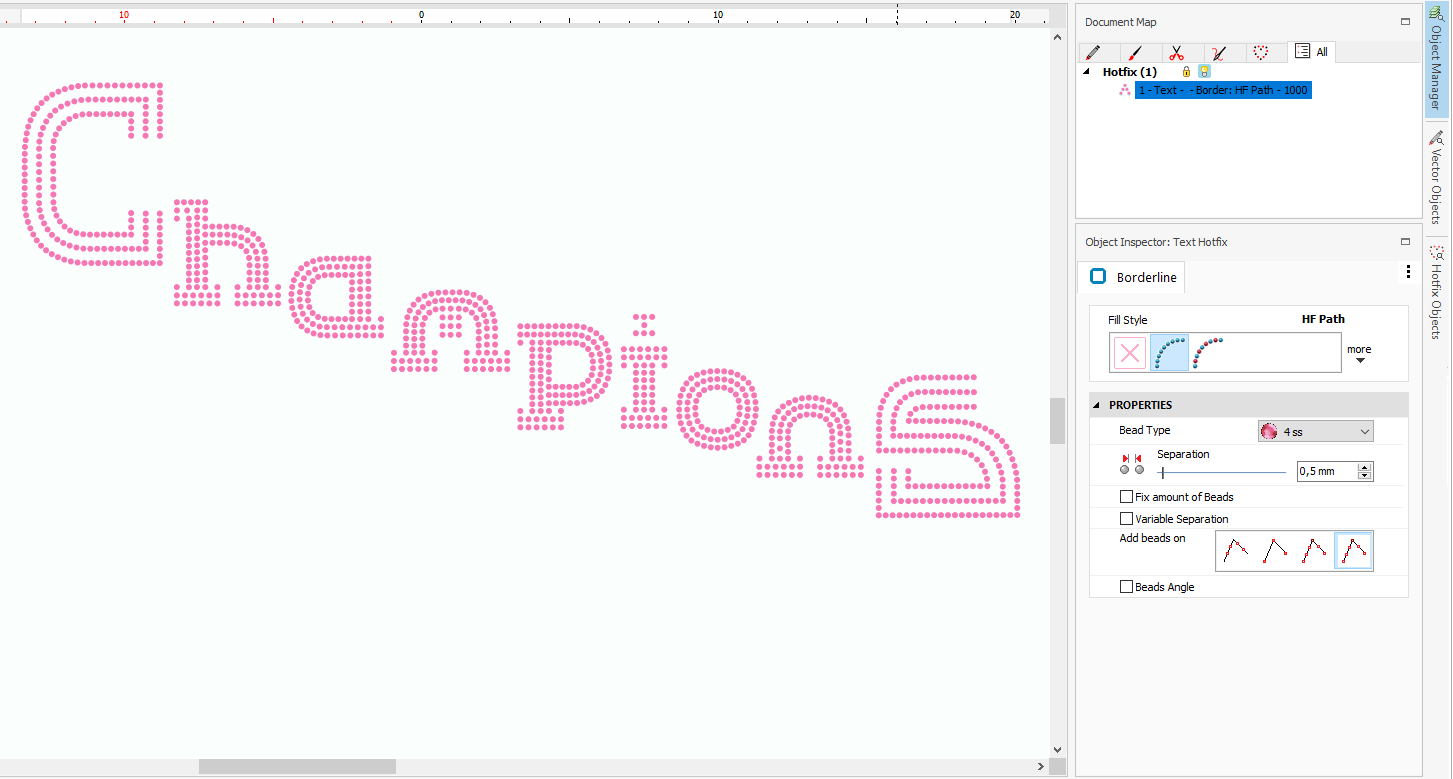Switch to the All tab in Document Map
Viewport: 1453px width, 779px height.
1311,52
